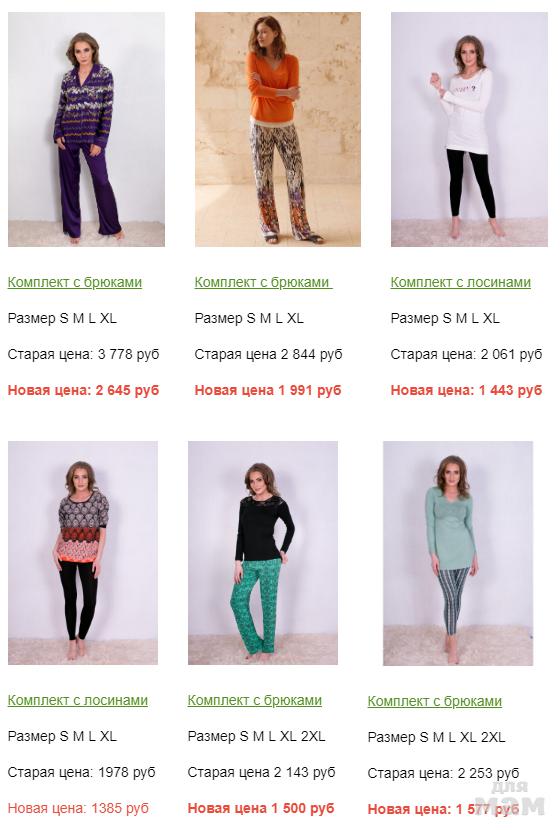Click the 'Старая цена: 2 253 руб' text
560x830 pixels.
[443, 773]
